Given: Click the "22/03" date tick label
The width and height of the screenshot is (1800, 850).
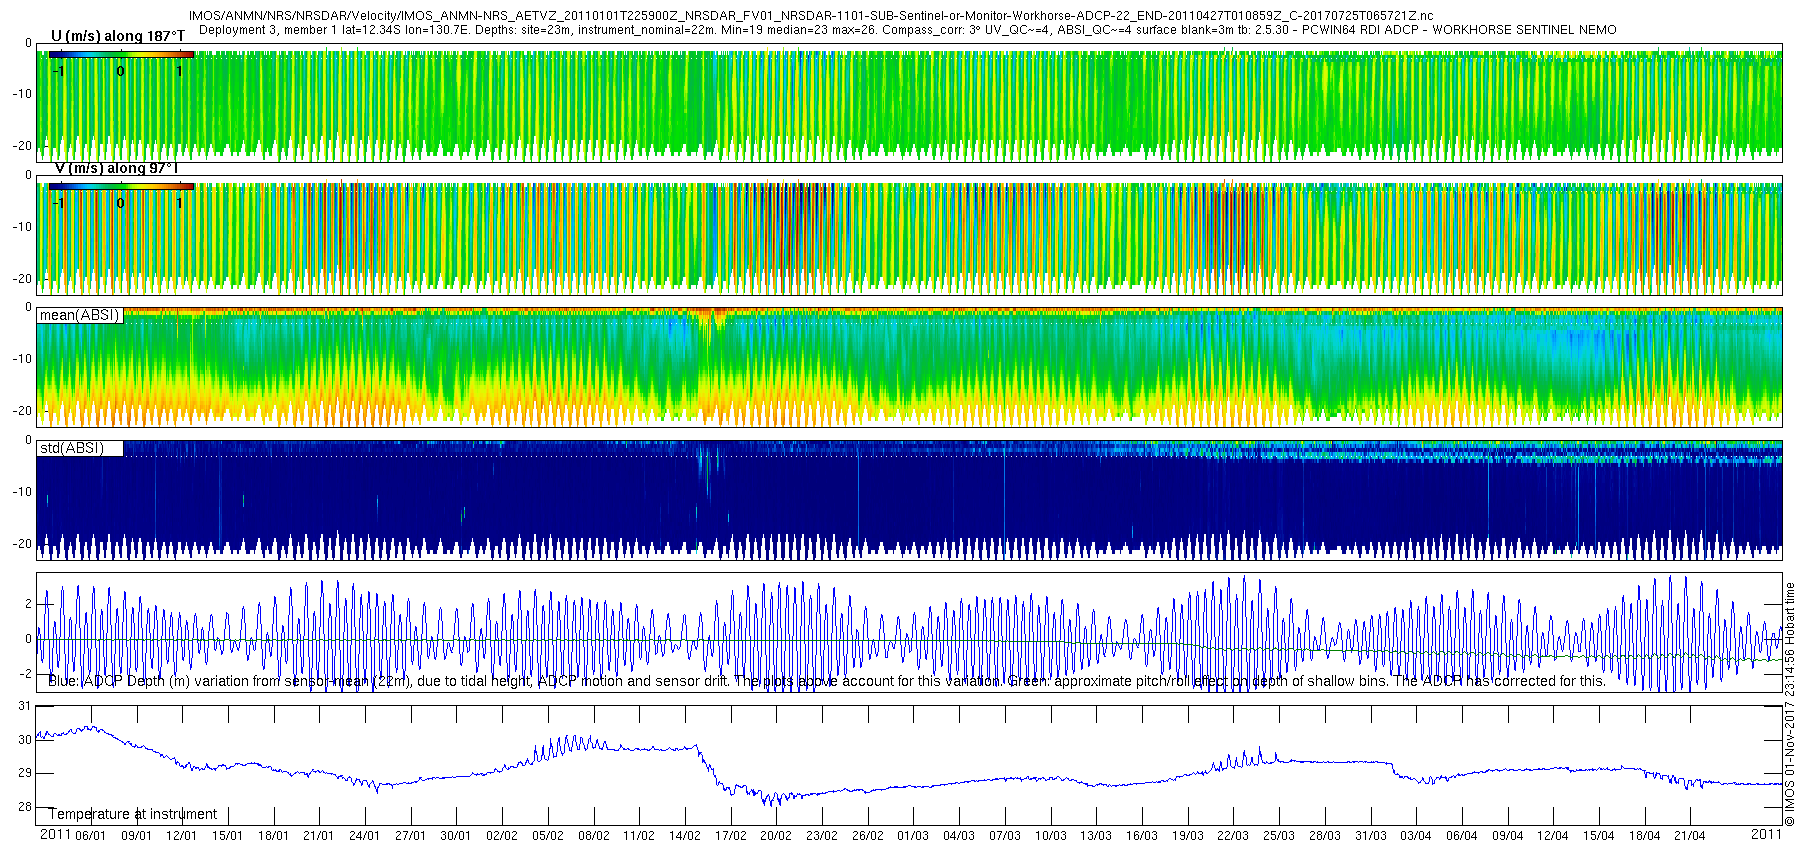Looking at the screenshot, I should point(1233,836).
